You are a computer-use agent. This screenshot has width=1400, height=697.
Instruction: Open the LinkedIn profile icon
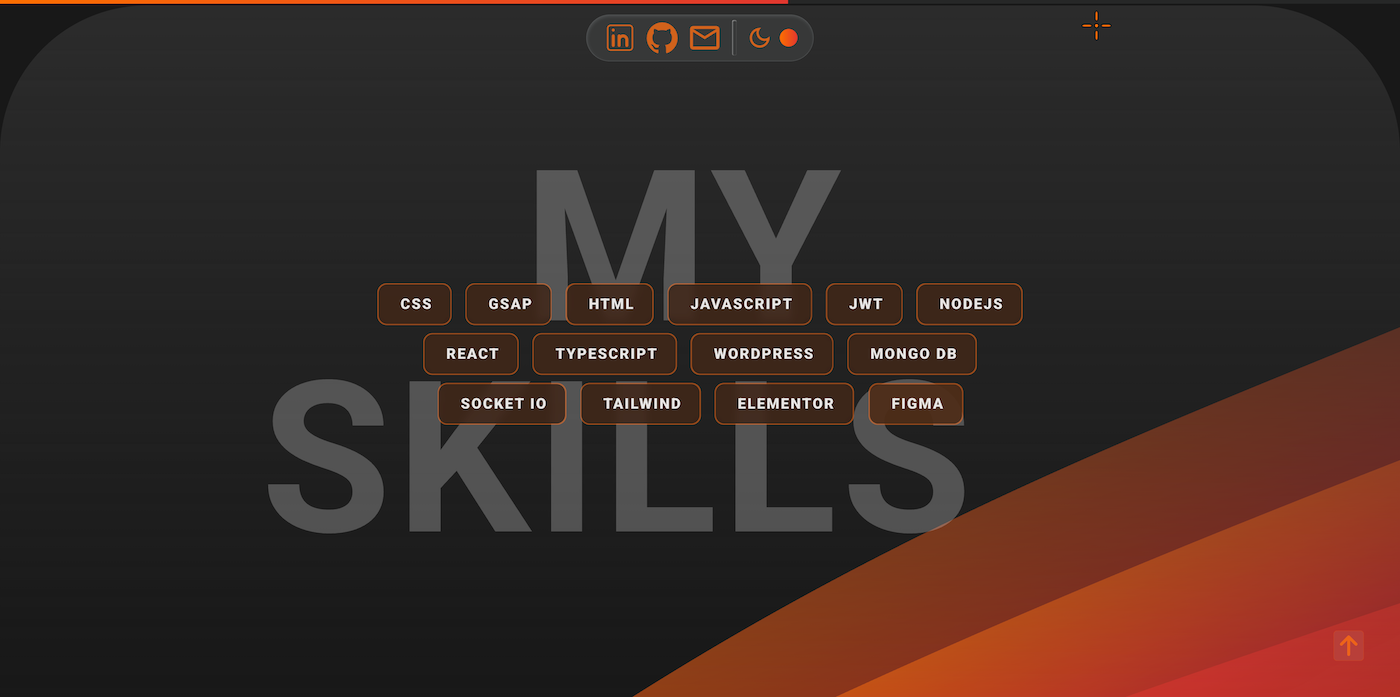(x=619, y=37)
